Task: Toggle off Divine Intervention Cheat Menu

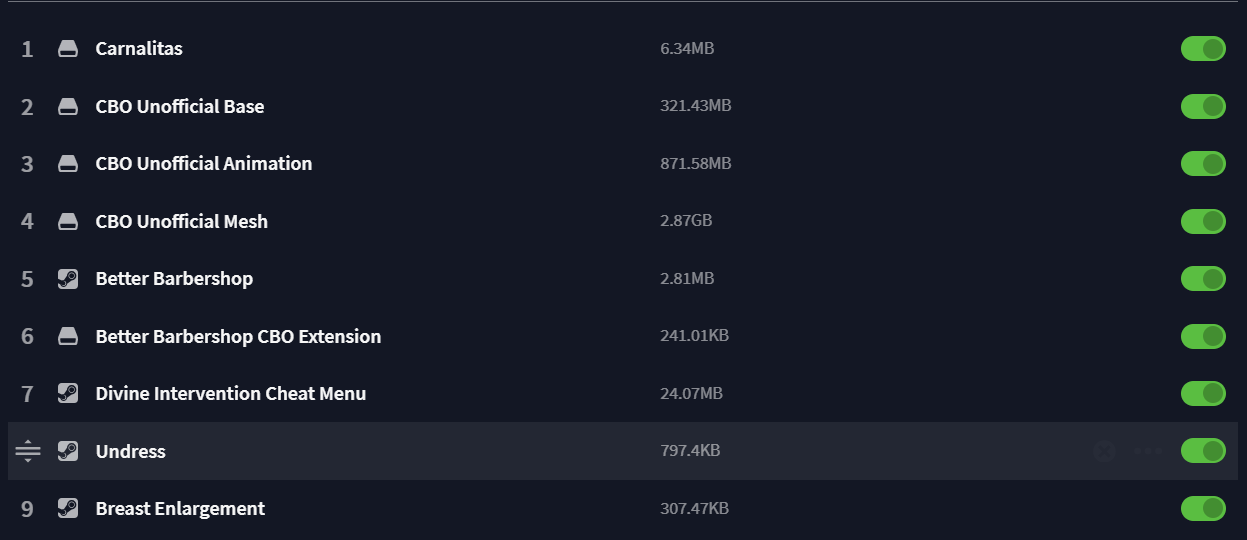Action: (1203, 394)
